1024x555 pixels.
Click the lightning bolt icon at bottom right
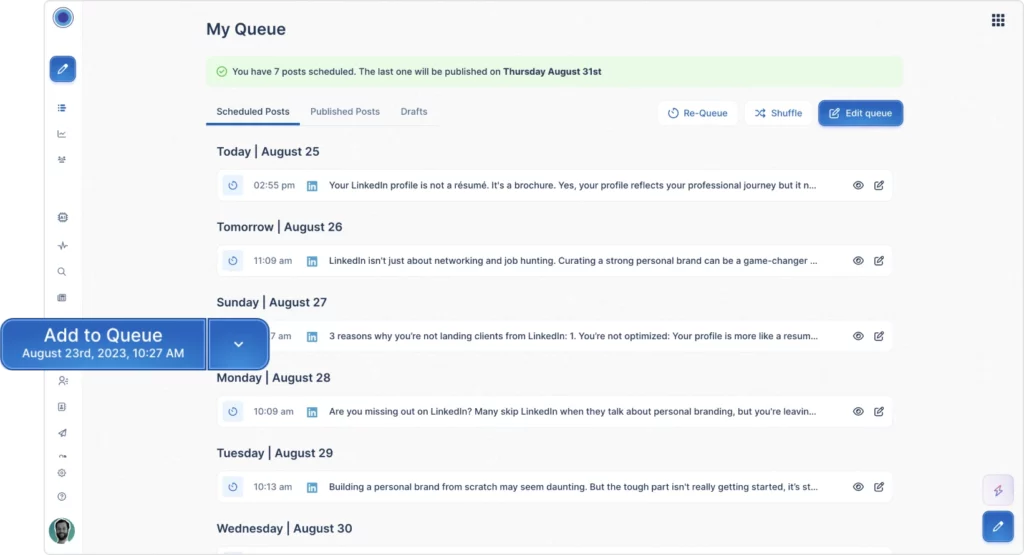[x=998, y=490]
